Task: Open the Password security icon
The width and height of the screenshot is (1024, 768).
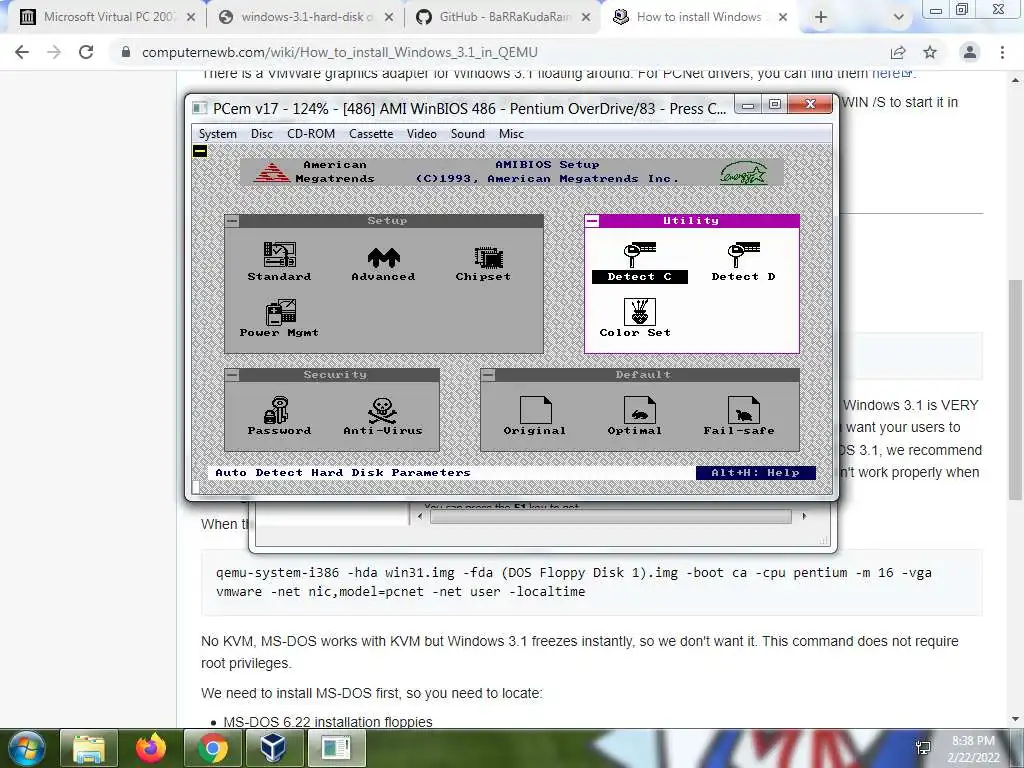Action: 280,416
